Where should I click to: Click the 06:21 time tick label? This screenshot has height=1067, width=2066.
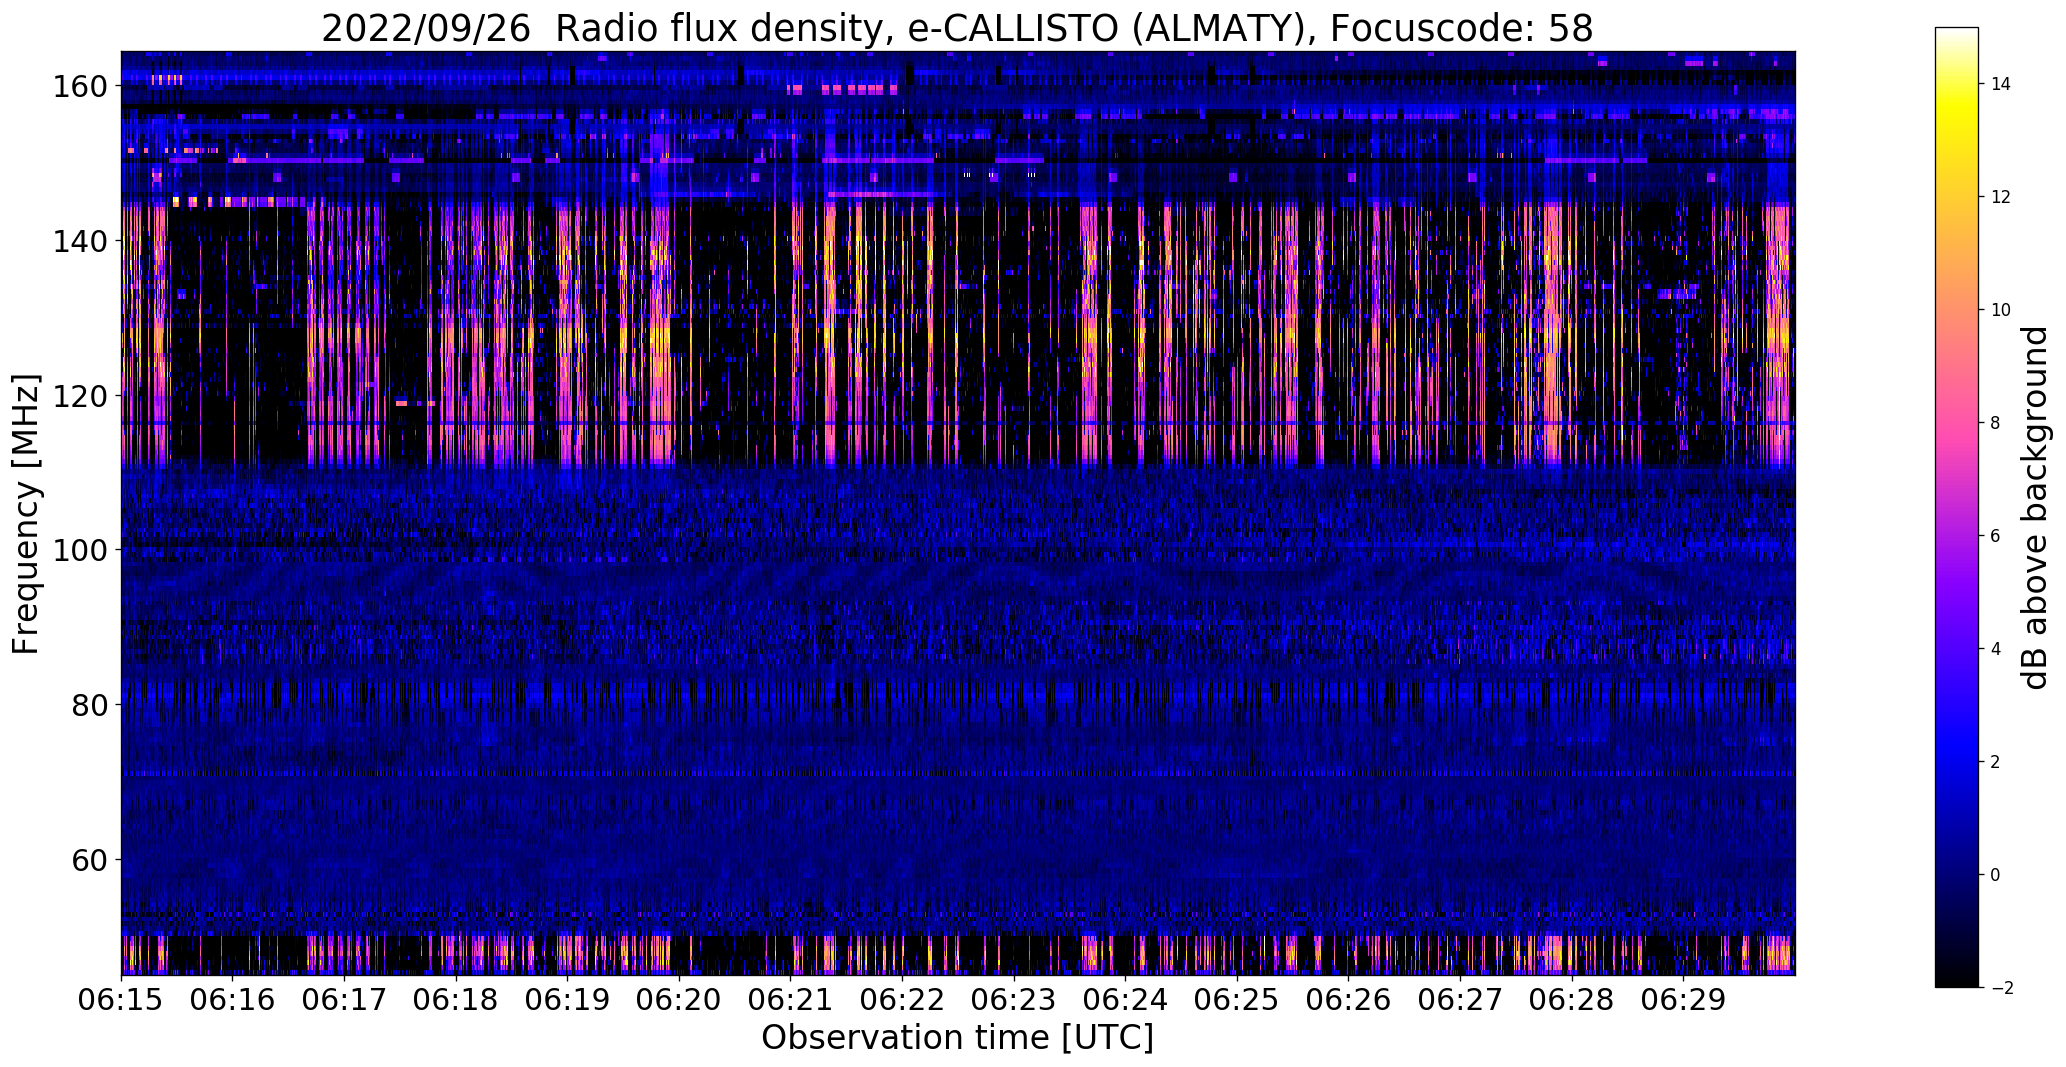click(791, 999)
